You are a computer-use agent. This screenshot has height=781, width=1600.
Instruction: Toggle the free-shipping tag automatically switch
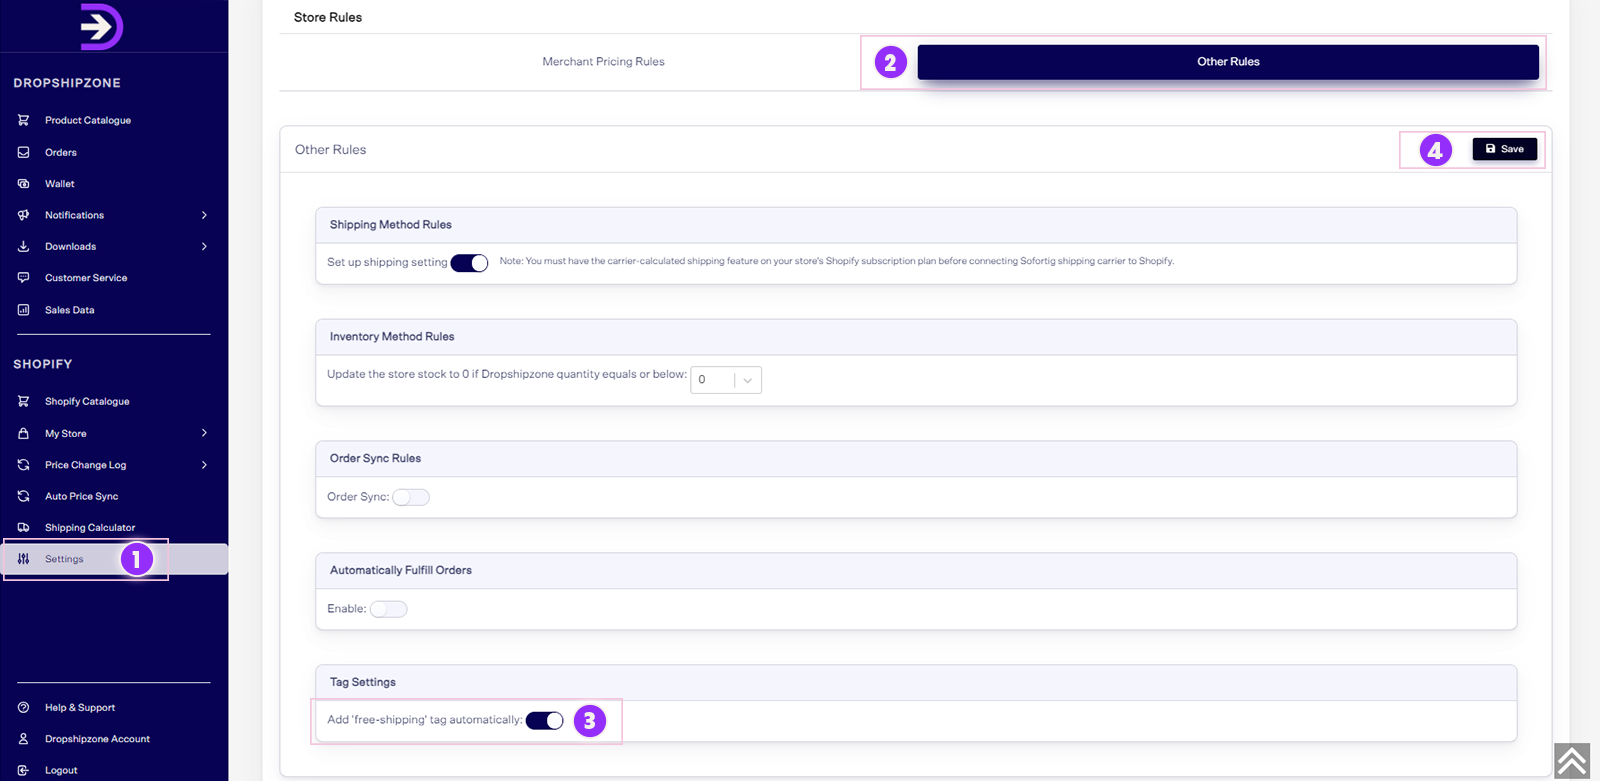(x=545, y=721)
